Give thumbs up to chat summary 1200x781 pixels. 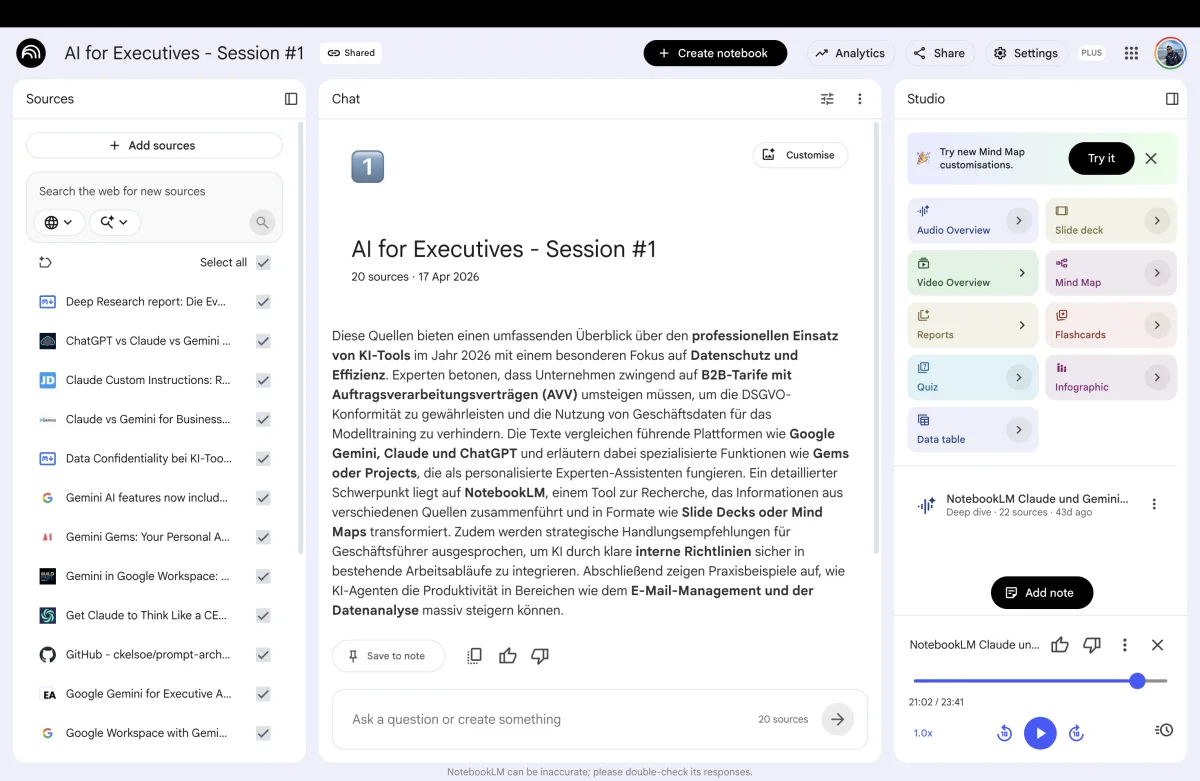coord(508,656)
